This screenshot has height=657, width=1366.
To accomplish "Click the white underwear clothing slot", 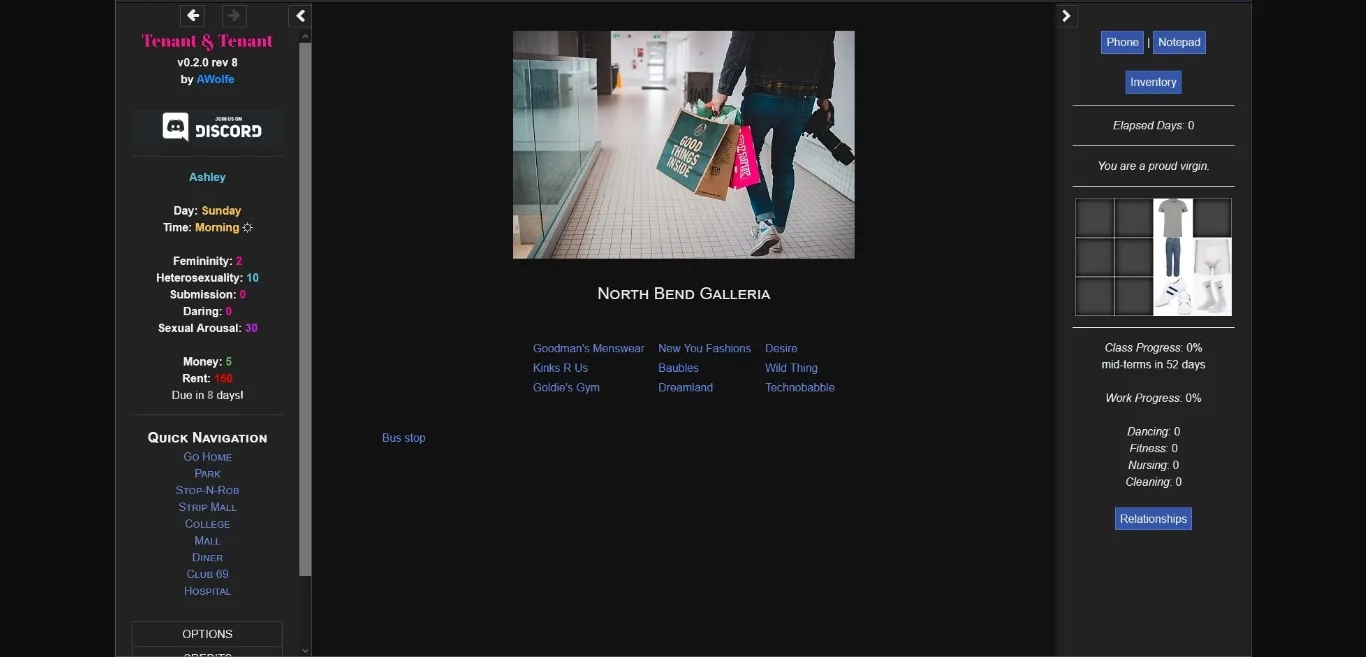I will click(1212, 257).
